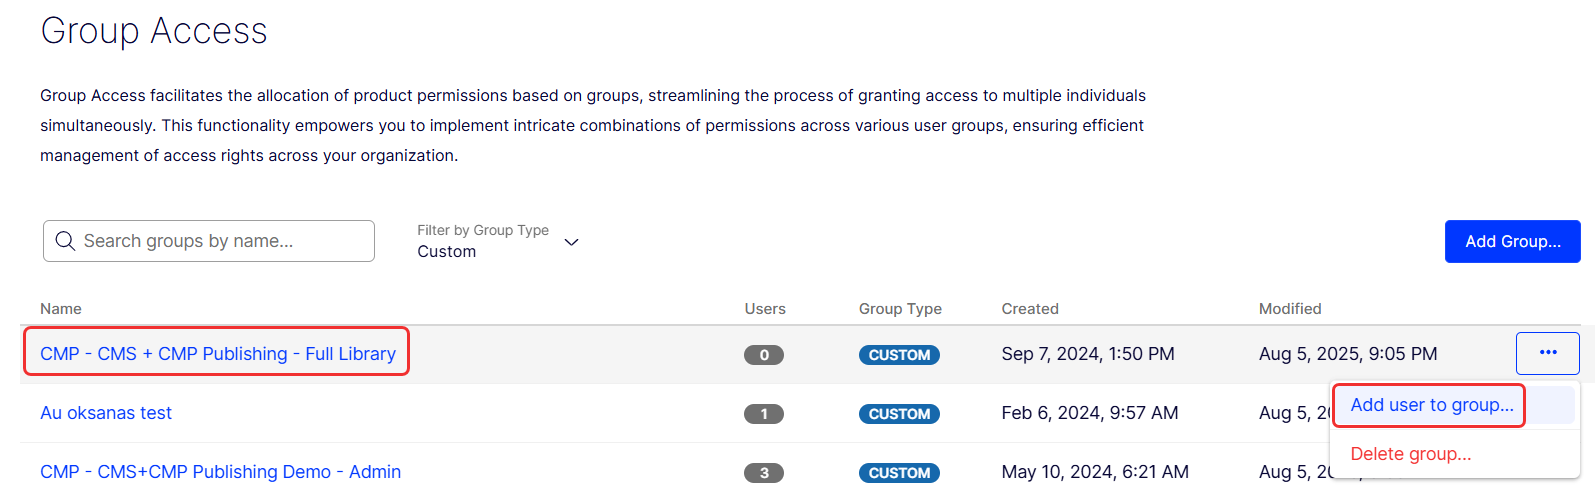Click CUSTOM badge in Au oksanas test row

click(899, 414)
